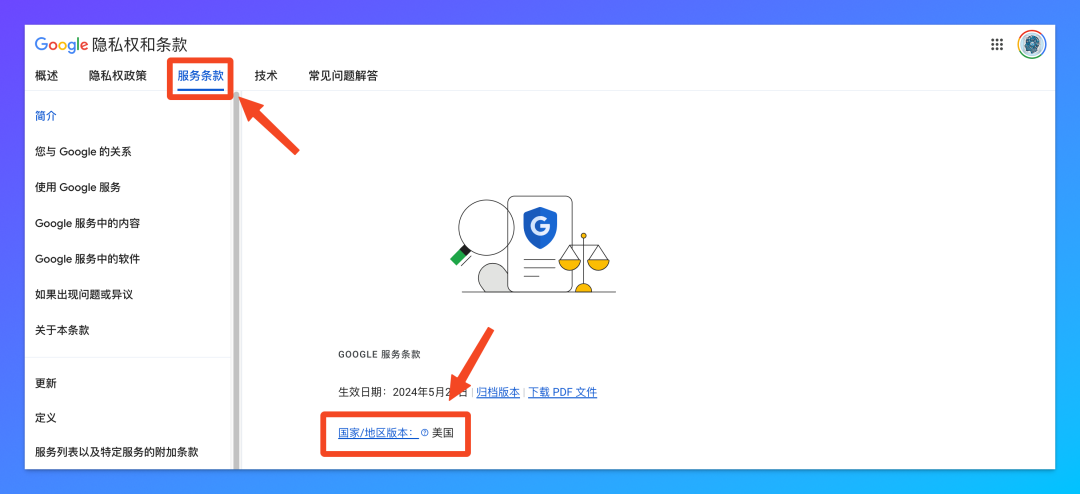Open the Google apps grid icon
This screenshot has width=1080, height=494.
tap(997, 45)
